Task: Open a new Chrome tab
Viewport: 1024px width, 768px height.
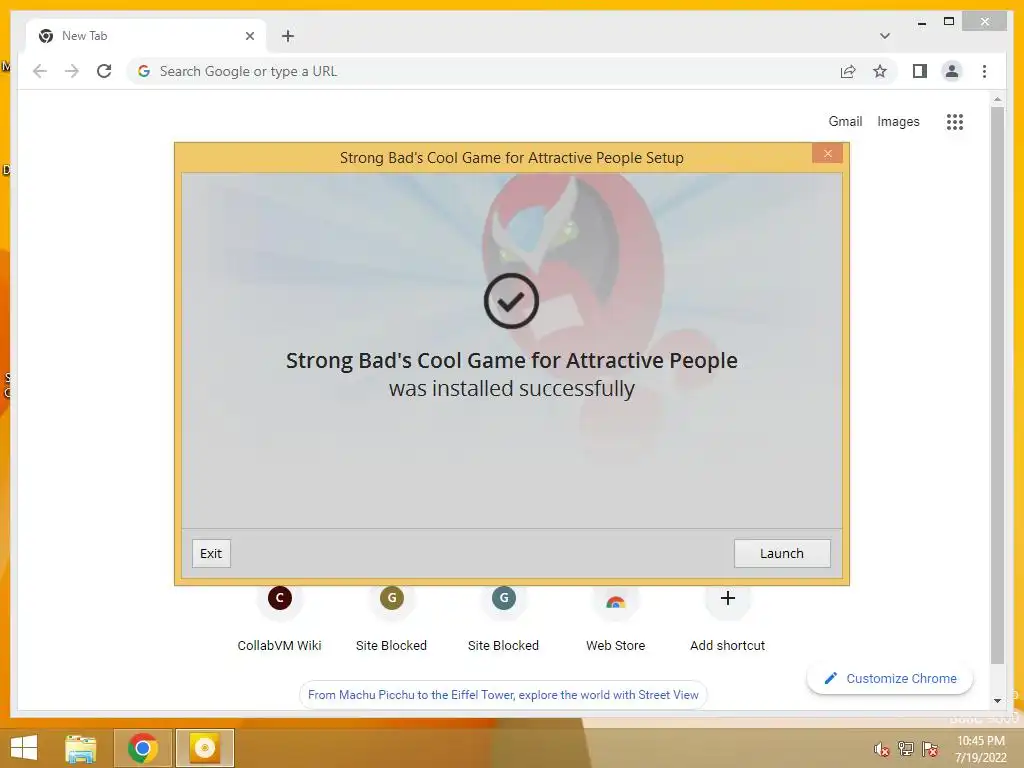Action: coord(288,36)
